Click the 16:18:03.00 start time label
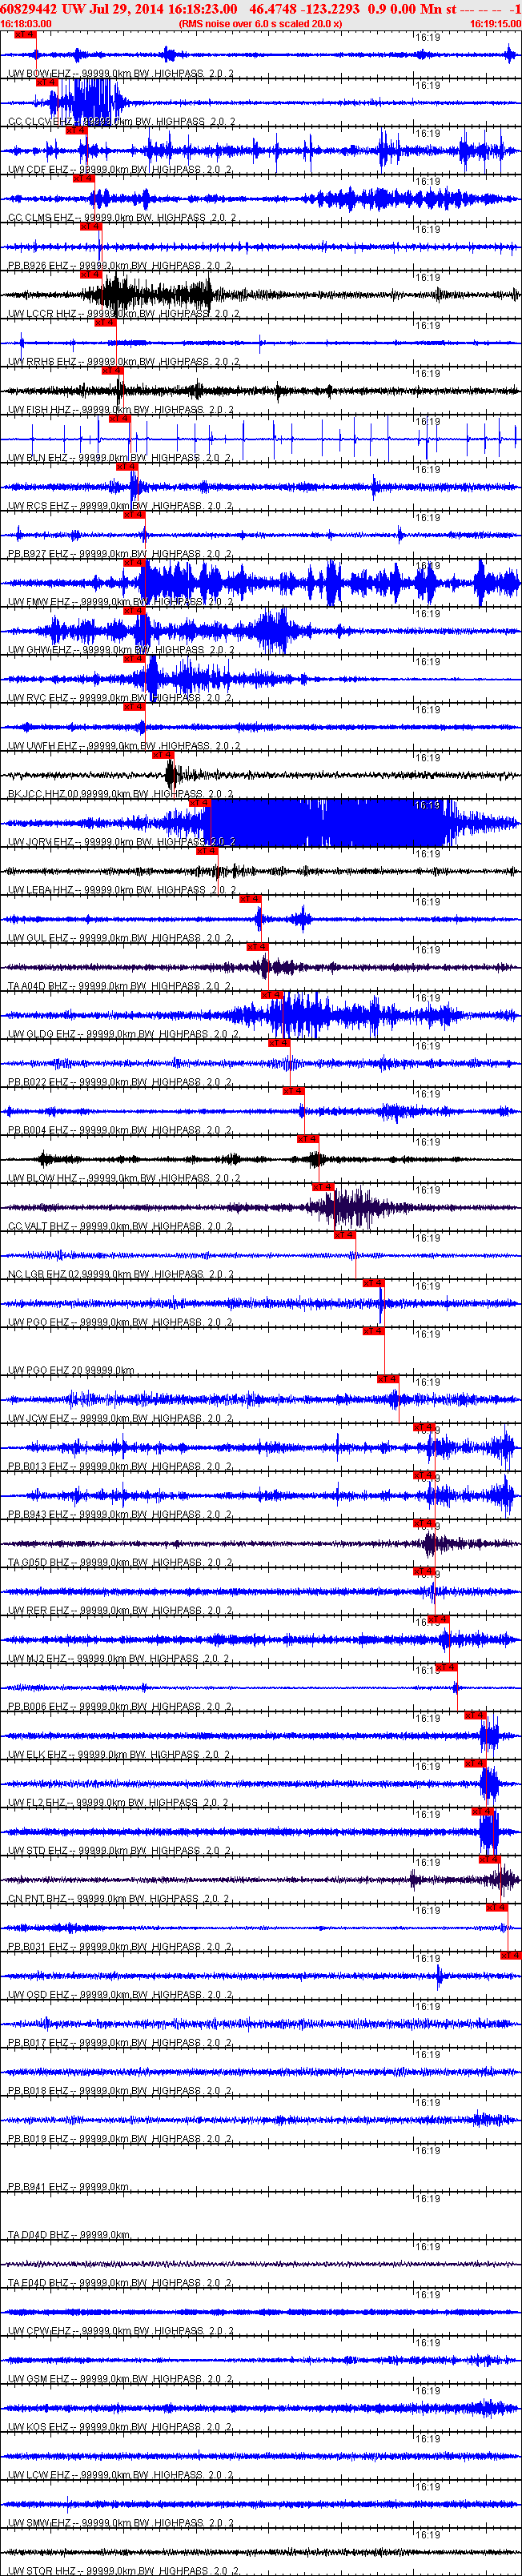This screenshot has width=522, height=2576. (x=26, y=23)
